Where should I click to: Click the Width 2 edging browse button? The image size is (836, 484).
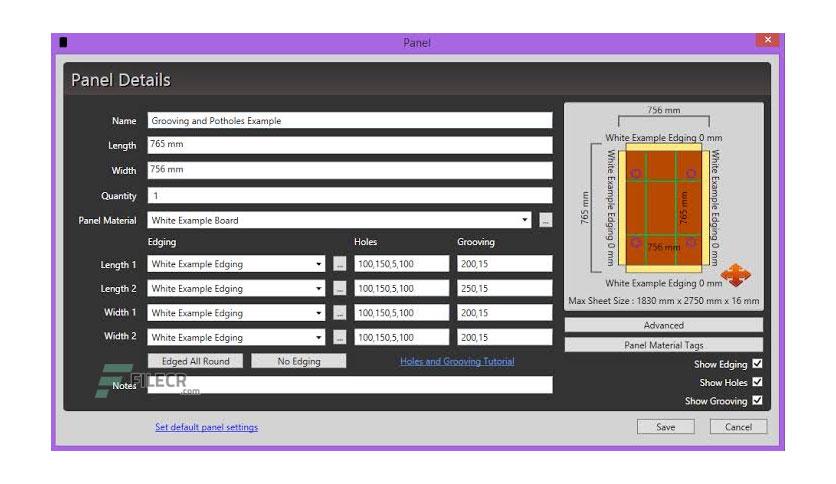coord(339,337)
